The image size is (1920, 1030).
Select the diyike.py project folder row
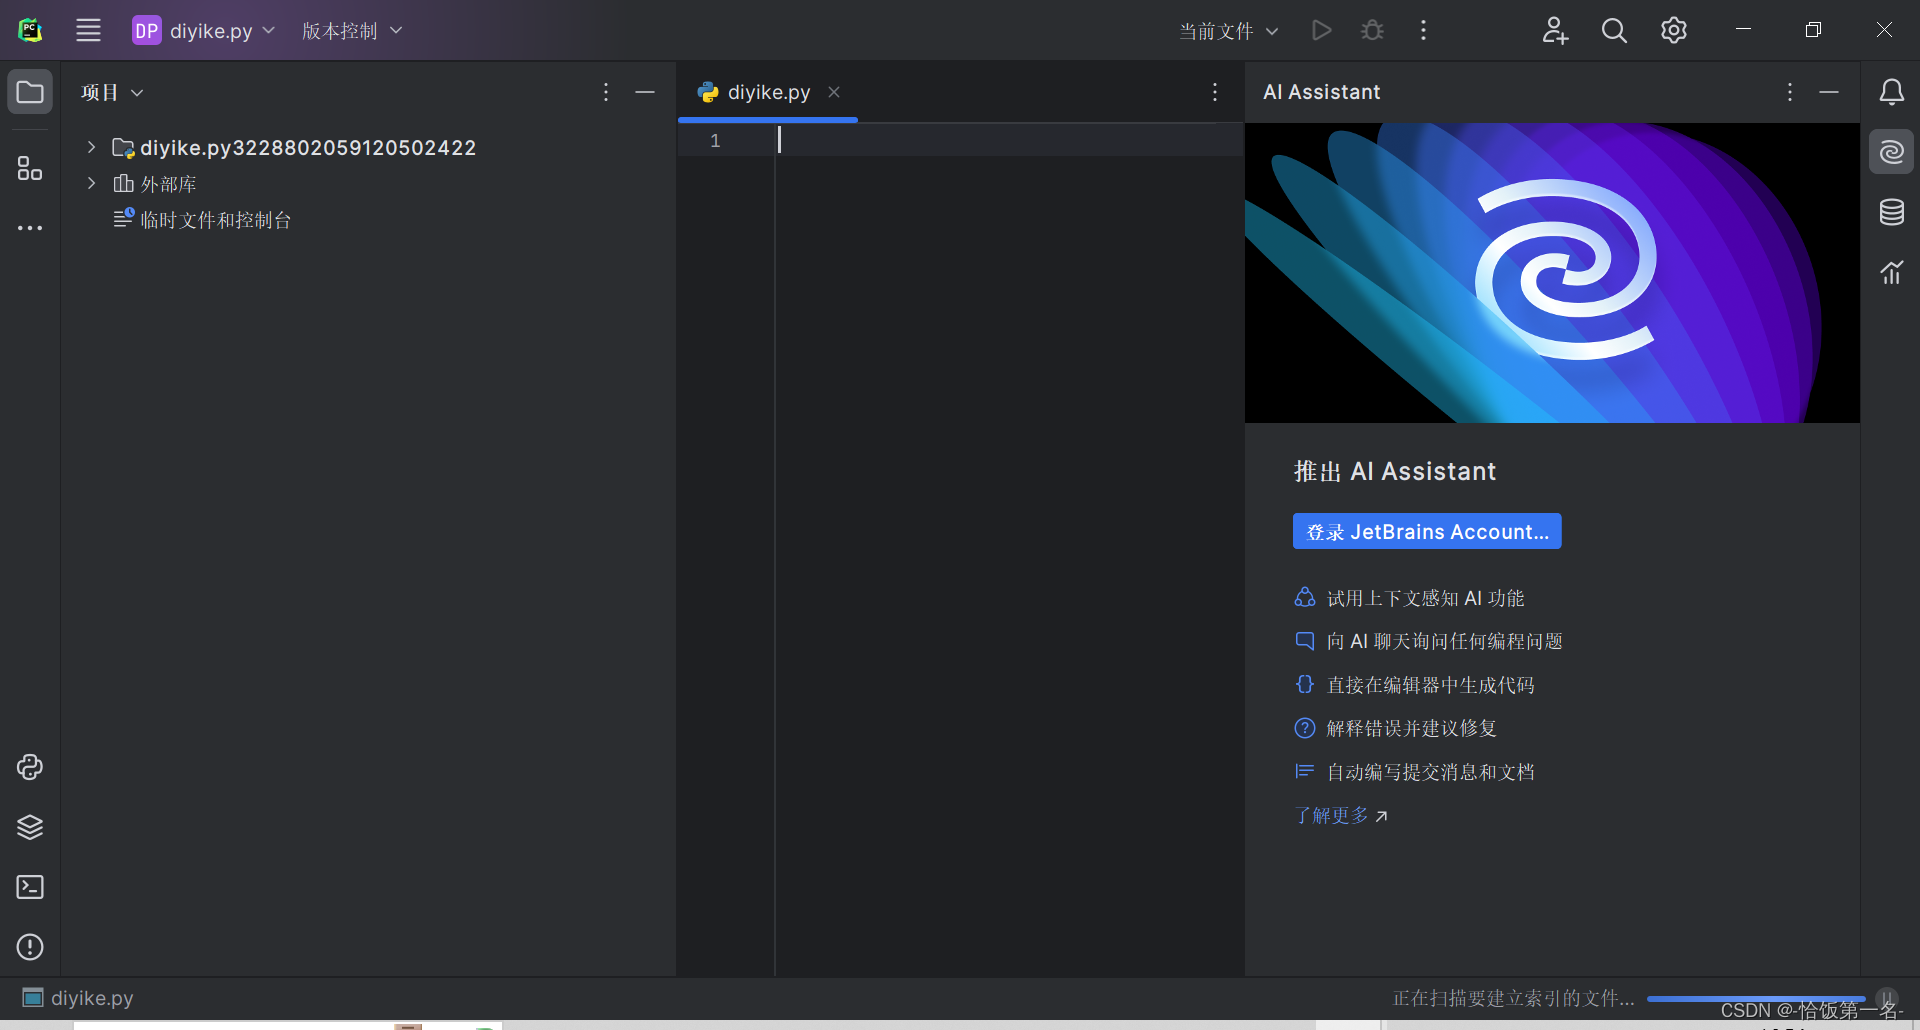(368, 147)
